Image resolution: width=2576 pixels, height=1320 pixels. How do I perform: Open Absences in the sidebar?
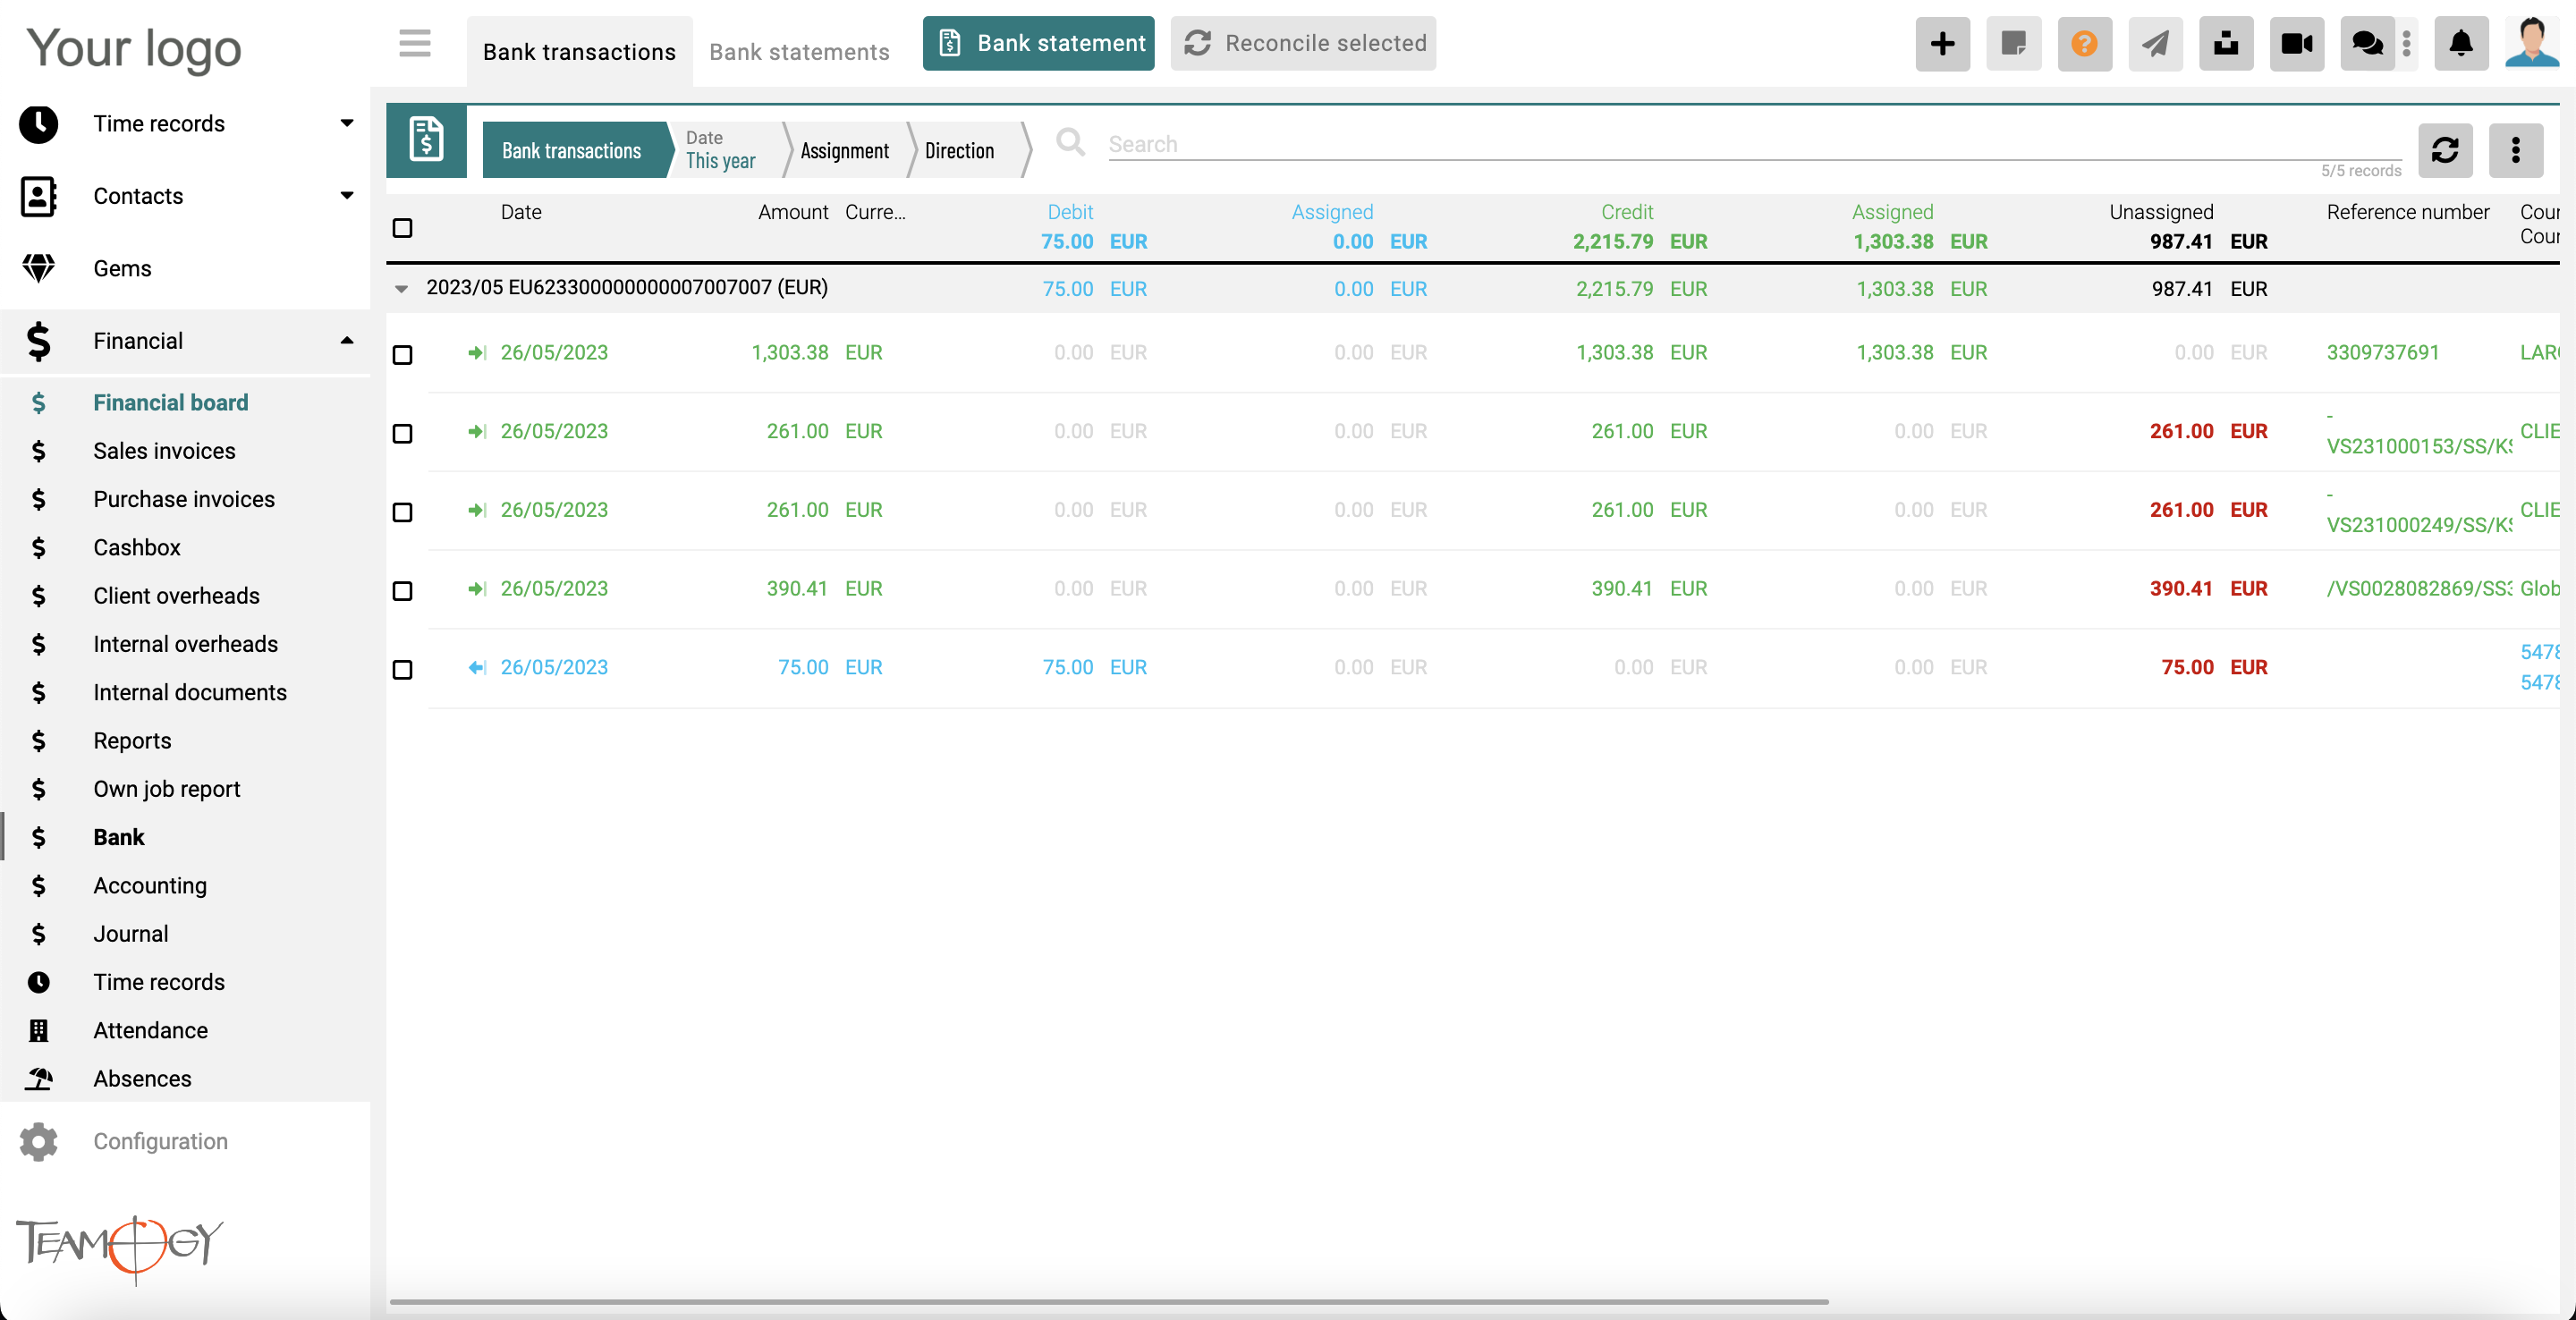[x=185, y=1079]
